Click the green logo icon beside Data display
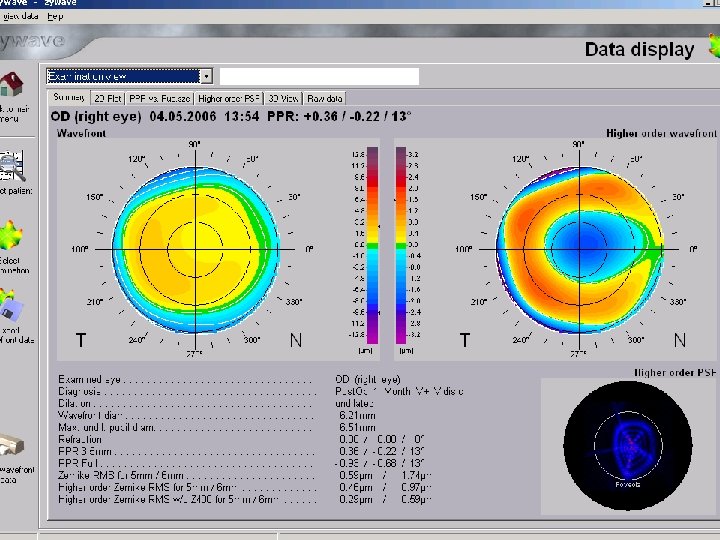Viewport: 720px width, 540px height. [712, 47]
